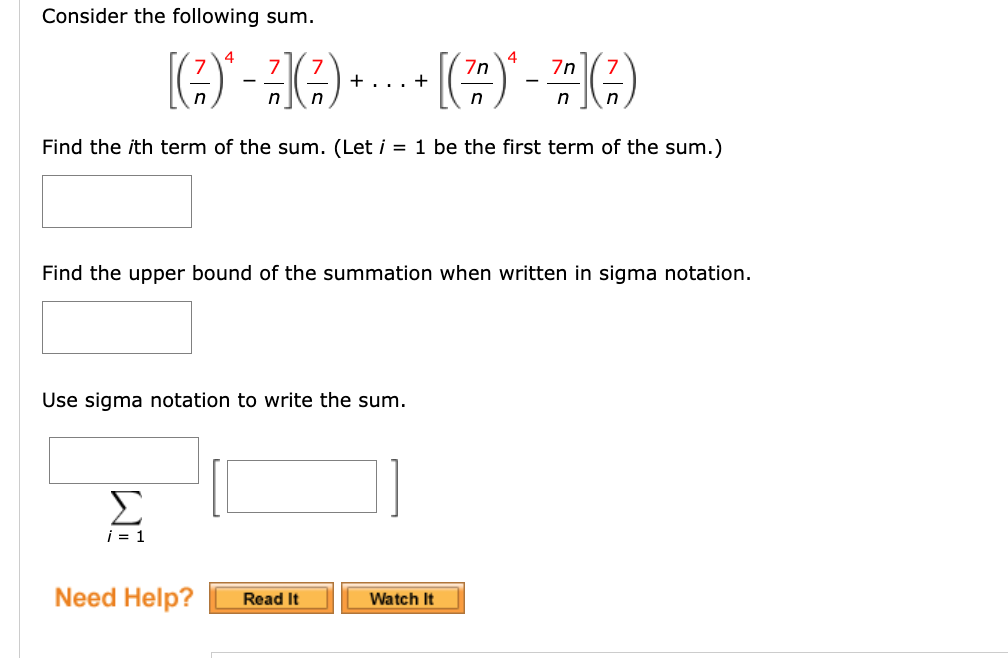1008x658 pixels.
Task: Click the Read It help button
Action: [270, 598]
